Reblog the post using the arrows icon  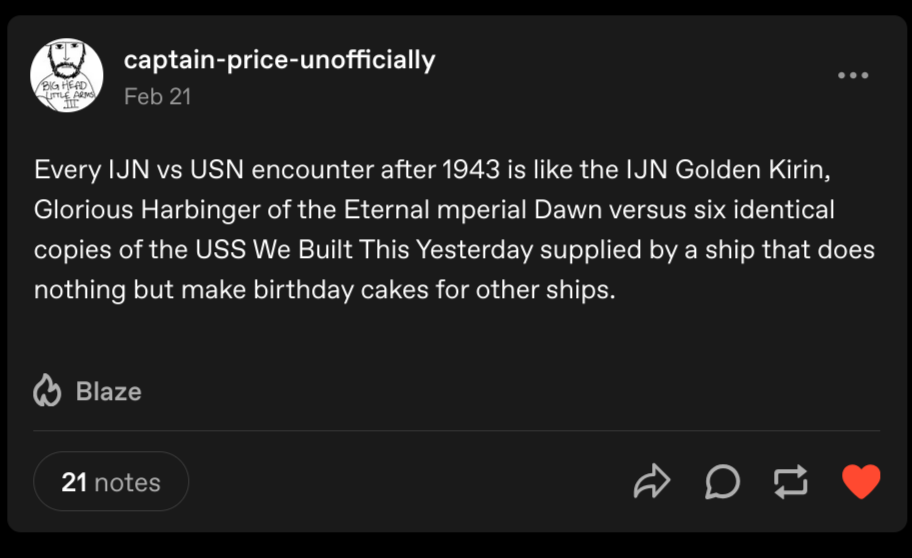coord(790,482)
